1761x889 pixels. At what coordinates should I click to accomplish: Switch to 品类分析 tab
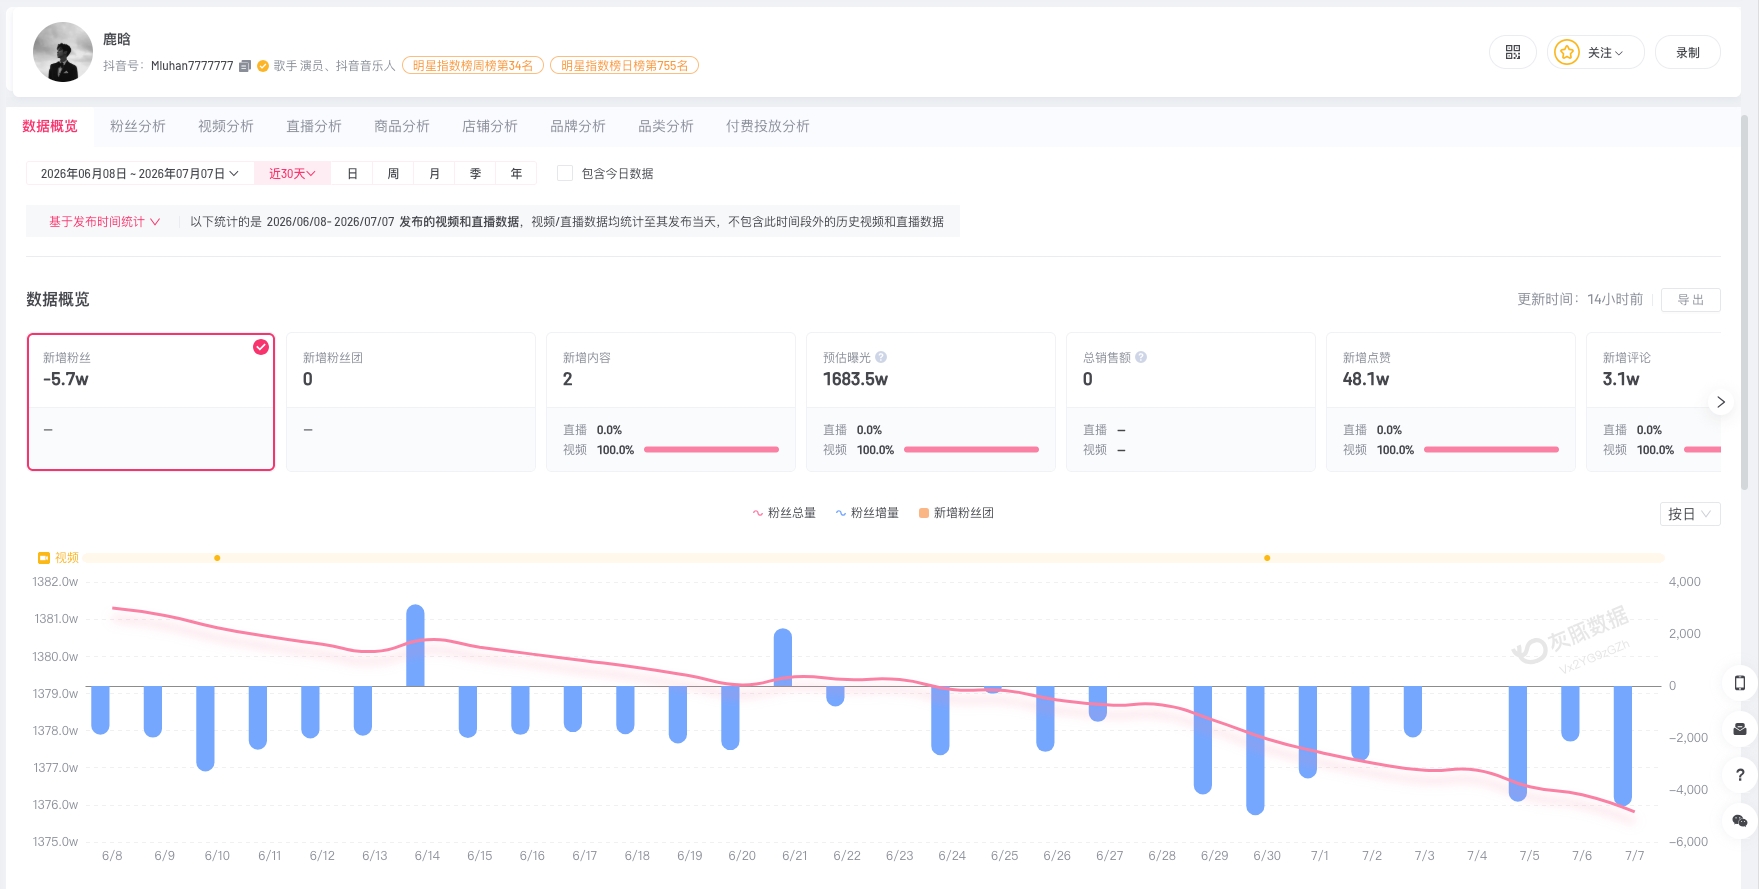[666, 126]
